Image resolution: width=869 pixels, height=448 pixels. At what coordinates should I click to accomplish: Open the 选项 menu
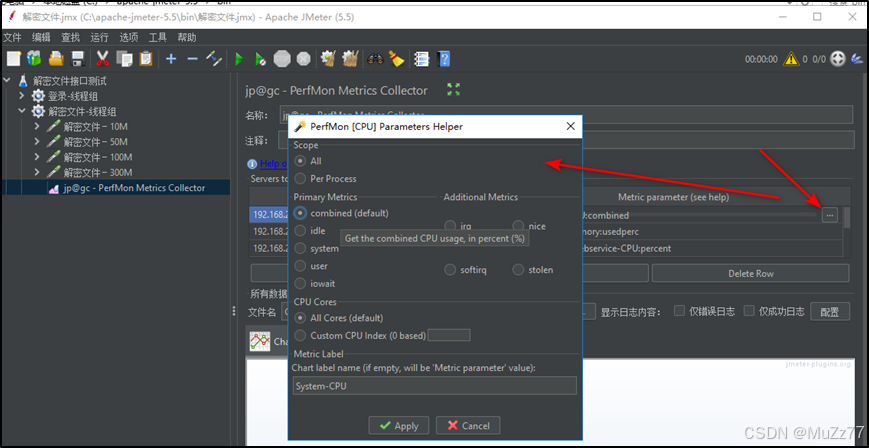tap(129, 38)
